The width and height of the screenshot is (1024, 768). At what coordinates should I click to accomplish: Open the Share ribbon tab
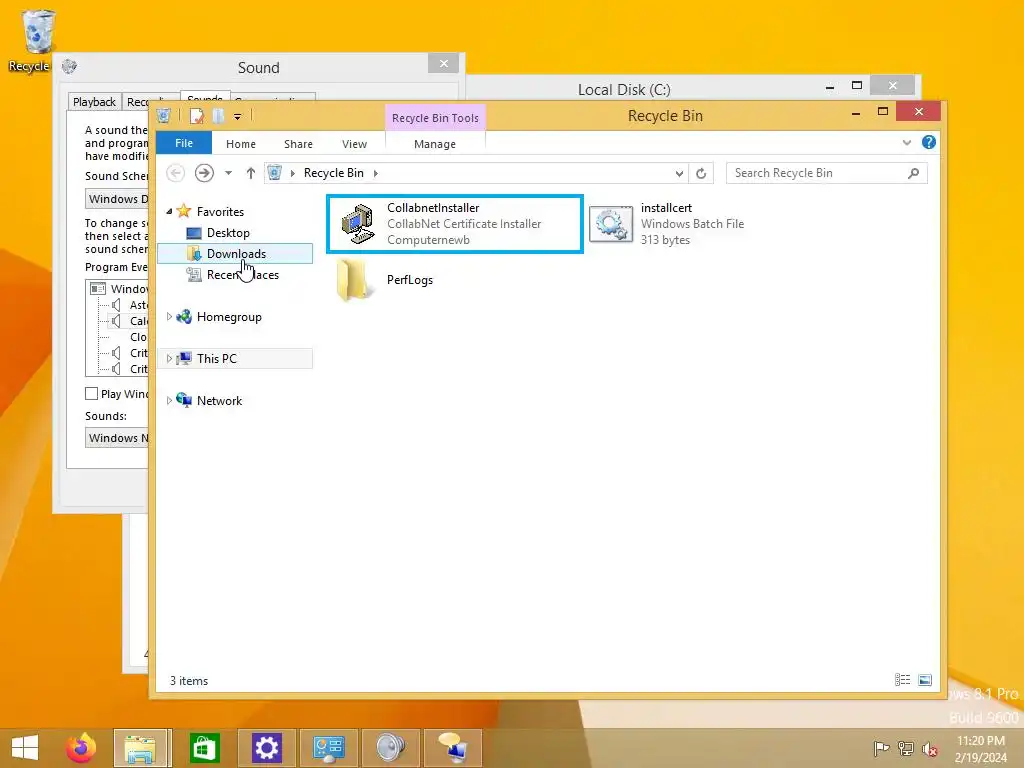point(298,144)
